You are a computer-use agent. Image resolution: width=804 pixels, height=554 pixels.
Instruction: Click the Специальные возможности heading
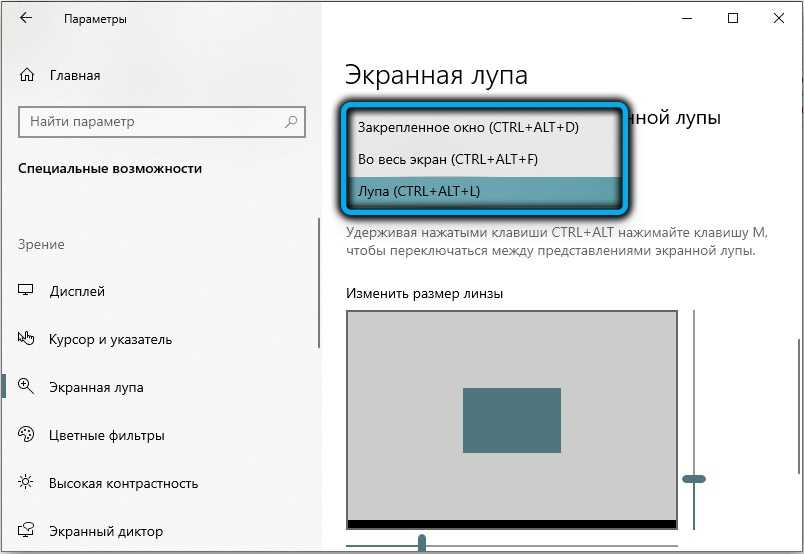point(110,168)
